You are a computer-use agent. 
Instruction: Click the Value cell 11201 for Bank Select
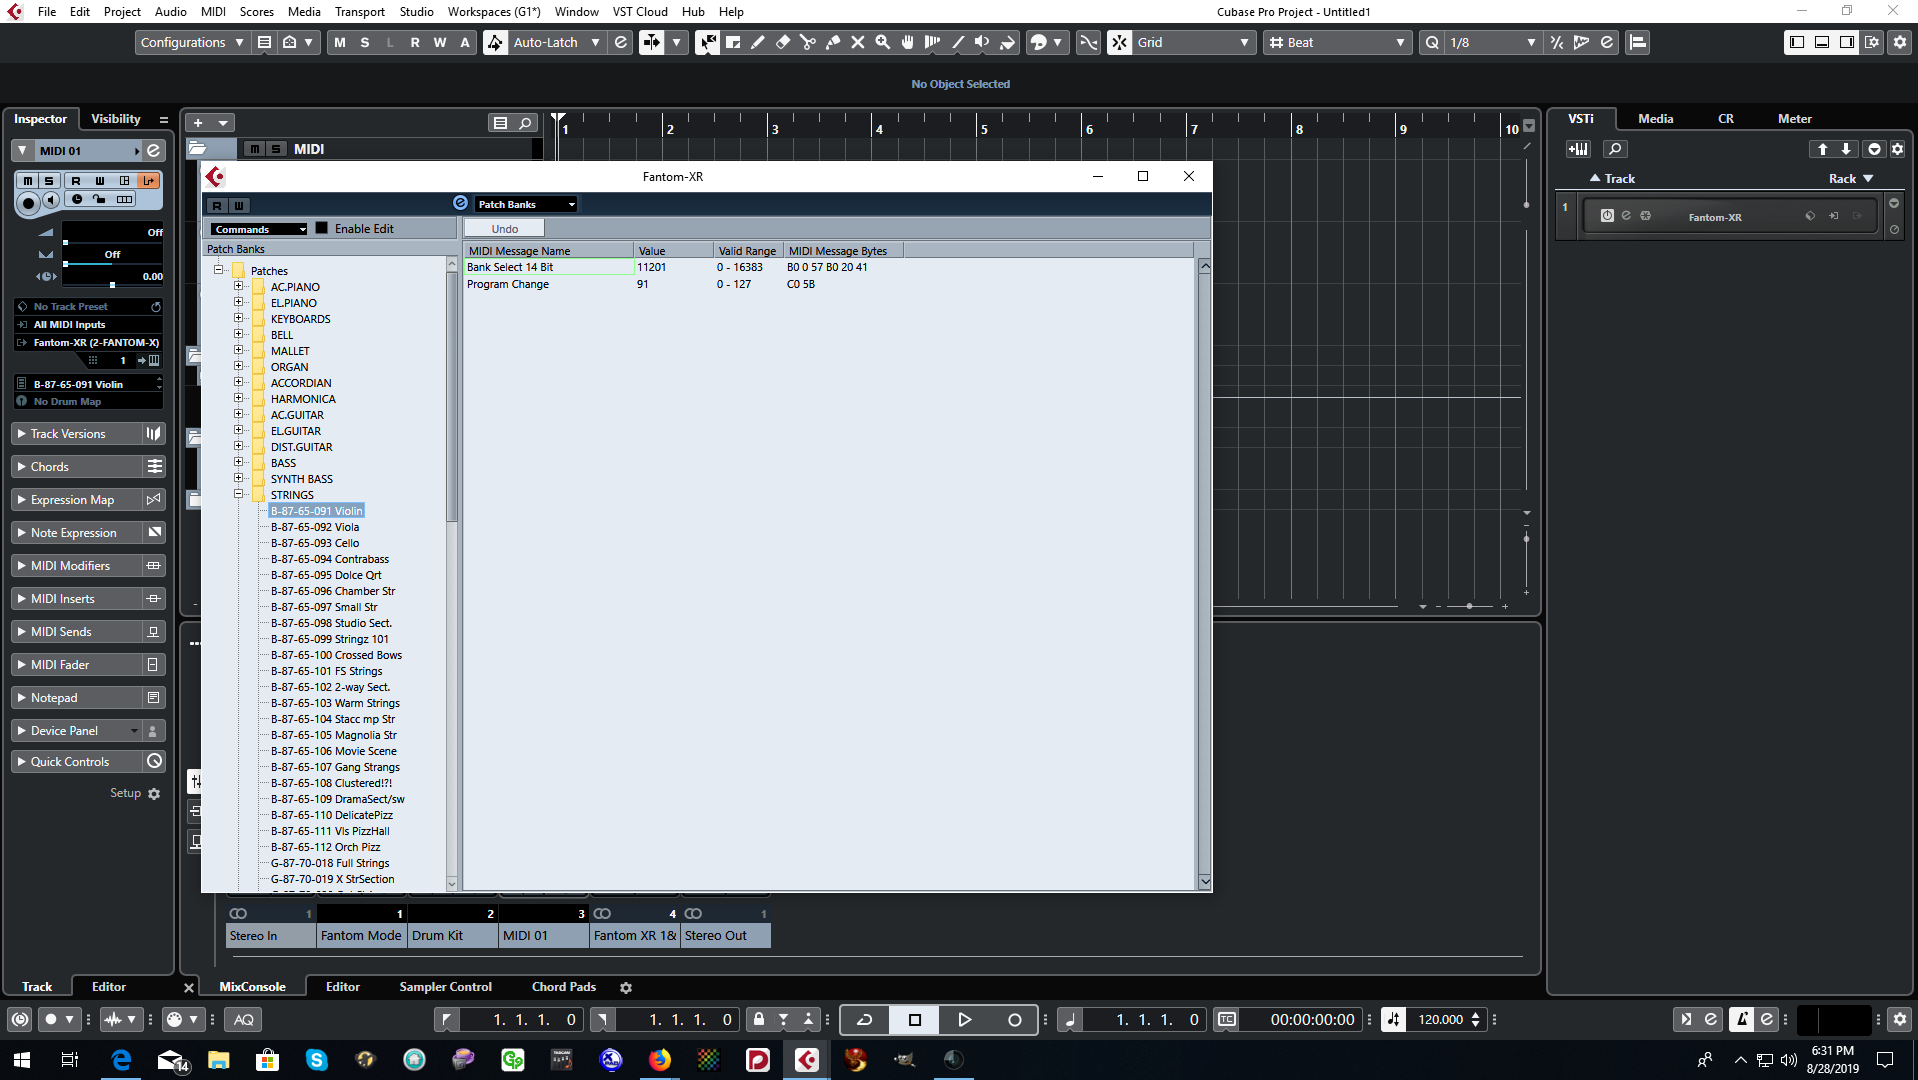pos(673,267)
